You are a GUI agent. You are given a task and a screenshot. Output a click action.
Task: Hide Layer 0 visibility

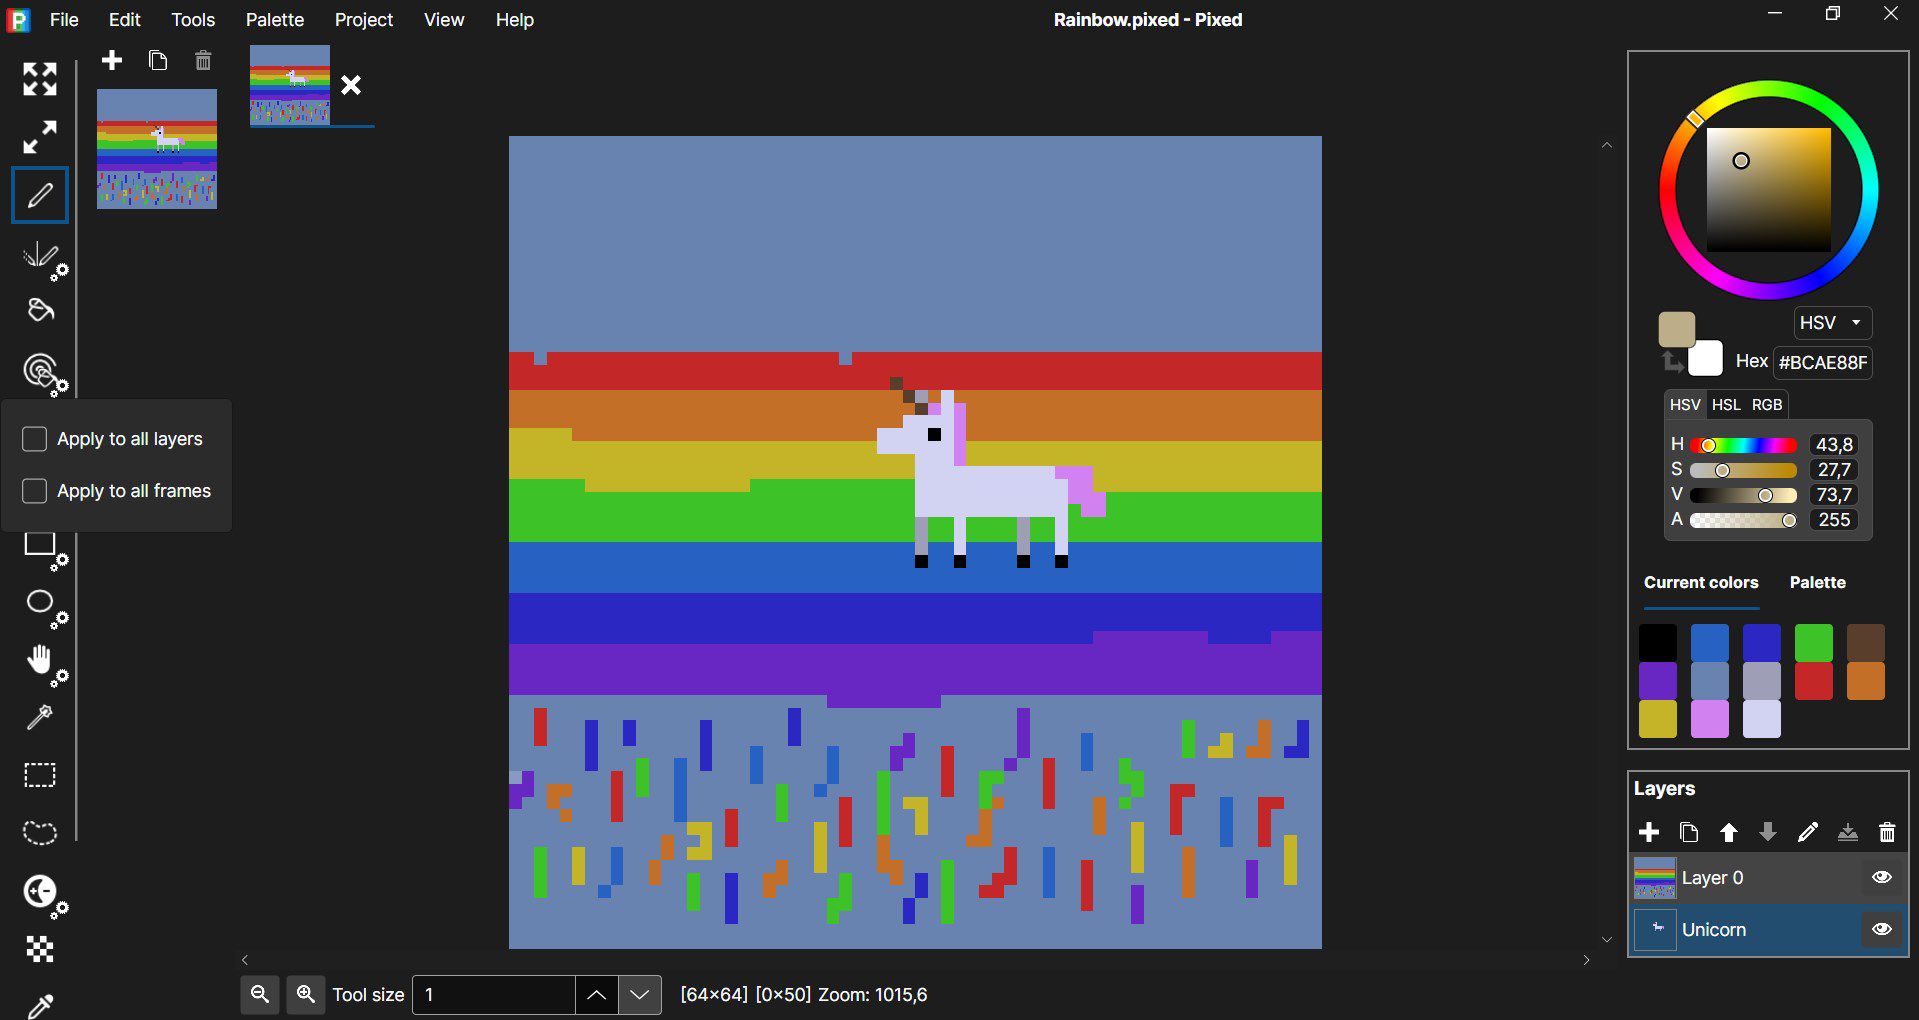[x=1882, y=877]
